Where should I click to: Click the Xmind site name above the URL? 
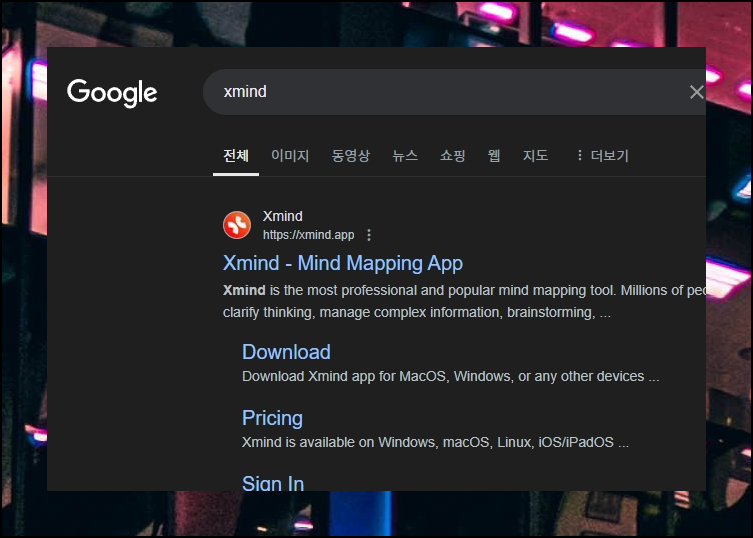point(282,216)
